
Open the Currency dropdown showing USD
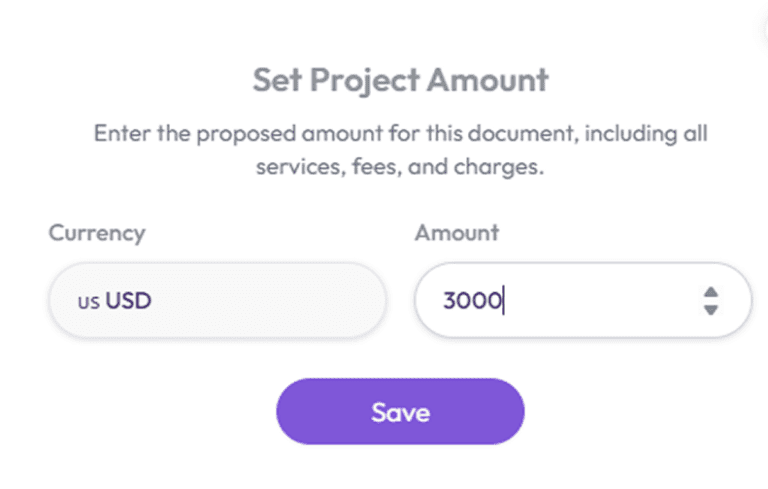[217, 300]
